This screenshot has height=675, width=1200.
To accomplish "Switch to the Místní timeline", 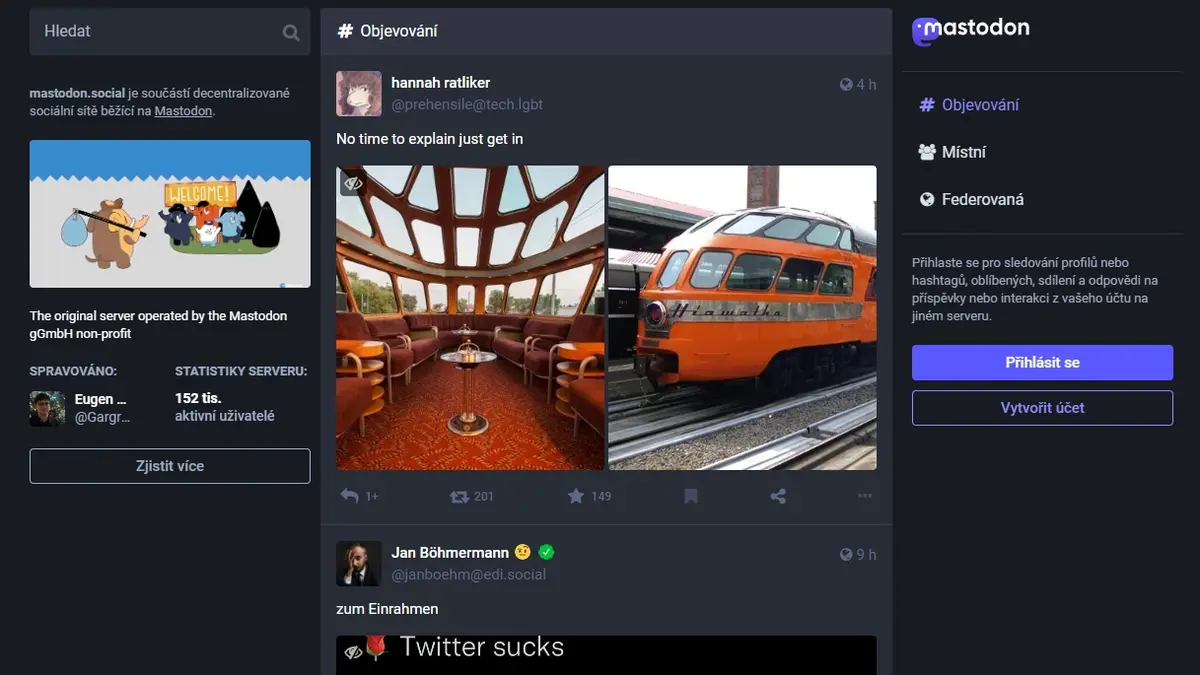I will coord(952,152).
